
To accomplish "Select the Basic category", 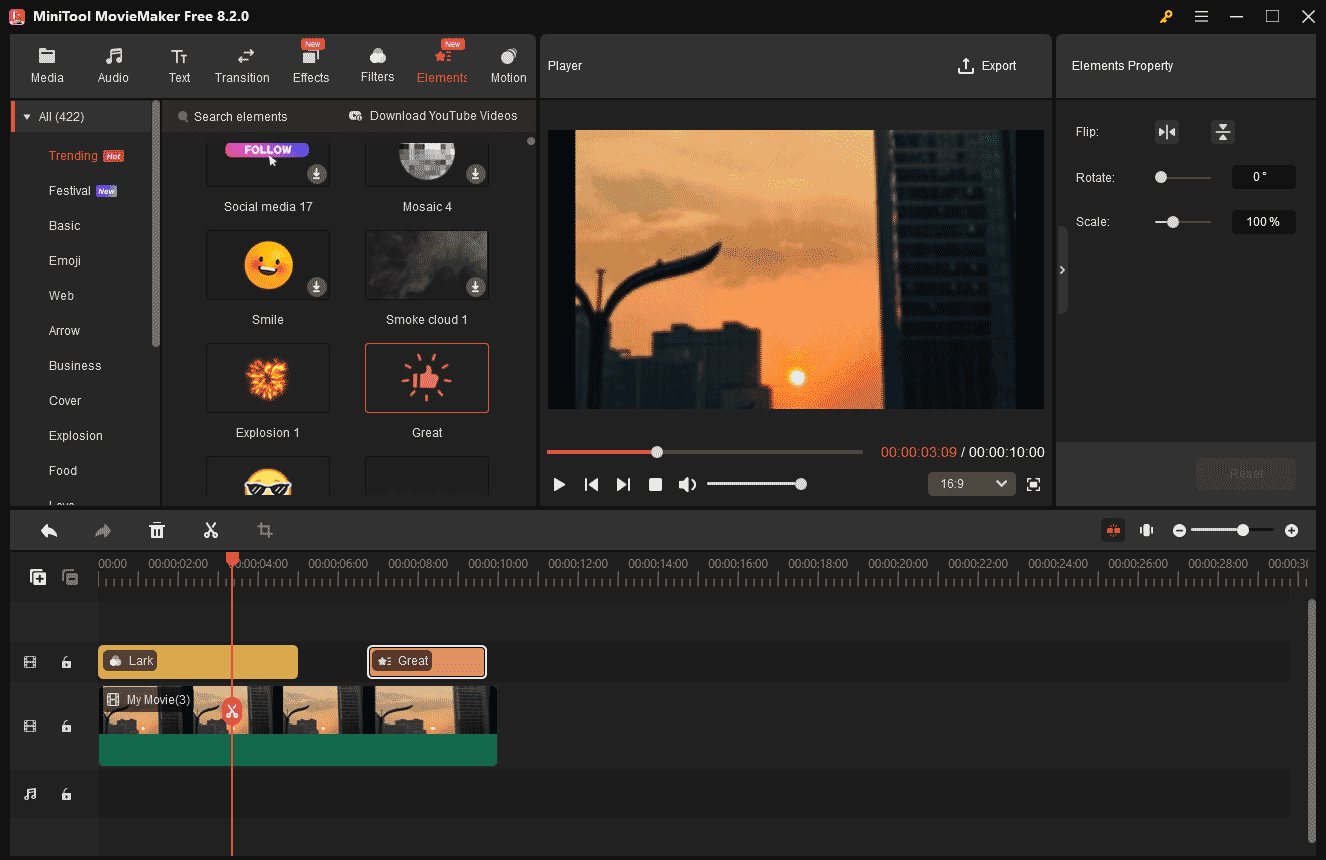I will [64, 226].
